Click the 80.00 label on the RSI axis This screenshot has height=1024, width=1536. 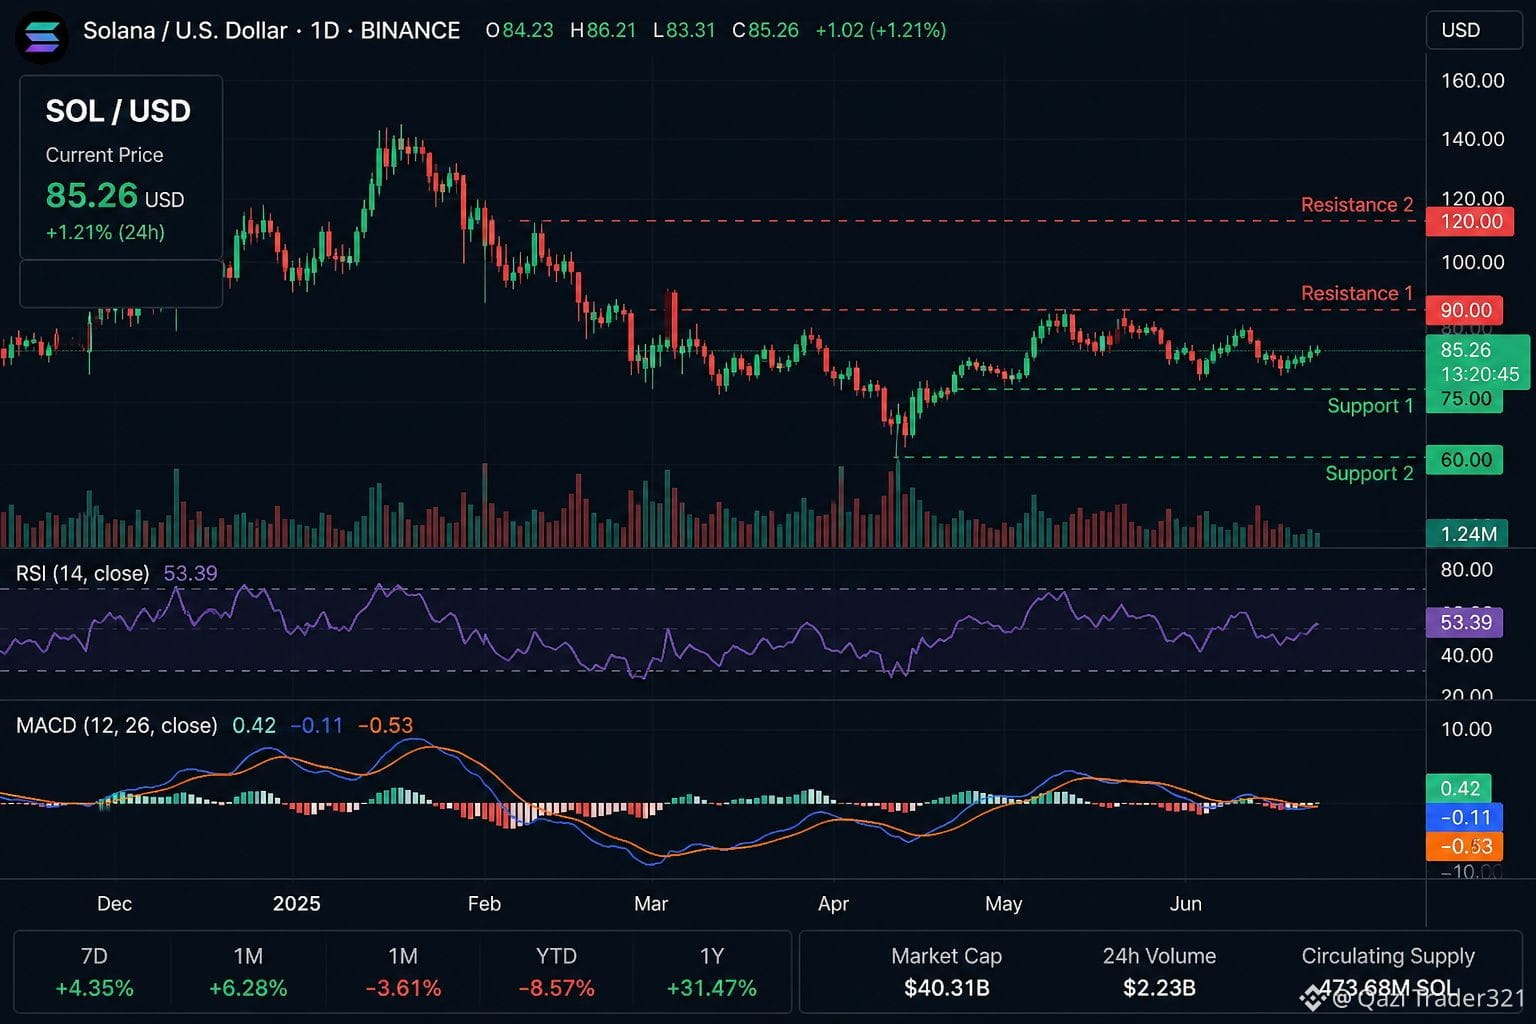[x=1467, y=570]
